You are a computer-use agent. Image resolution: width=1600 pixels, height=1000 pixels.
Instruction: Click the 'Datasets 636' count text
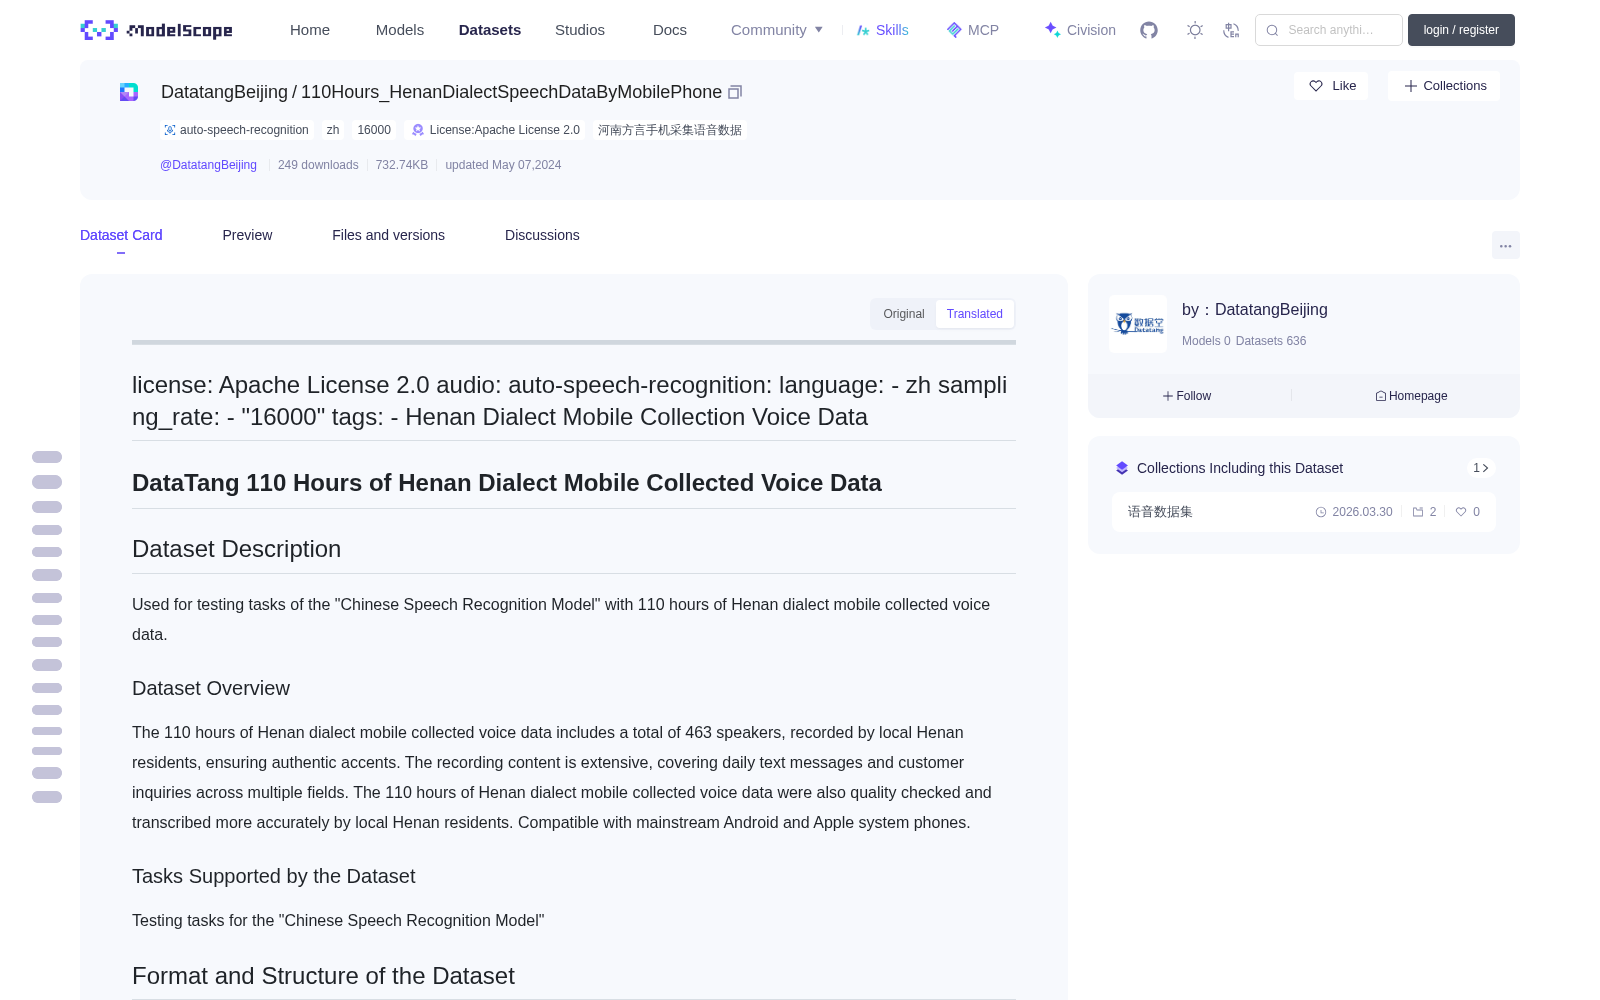[1271, 341]
